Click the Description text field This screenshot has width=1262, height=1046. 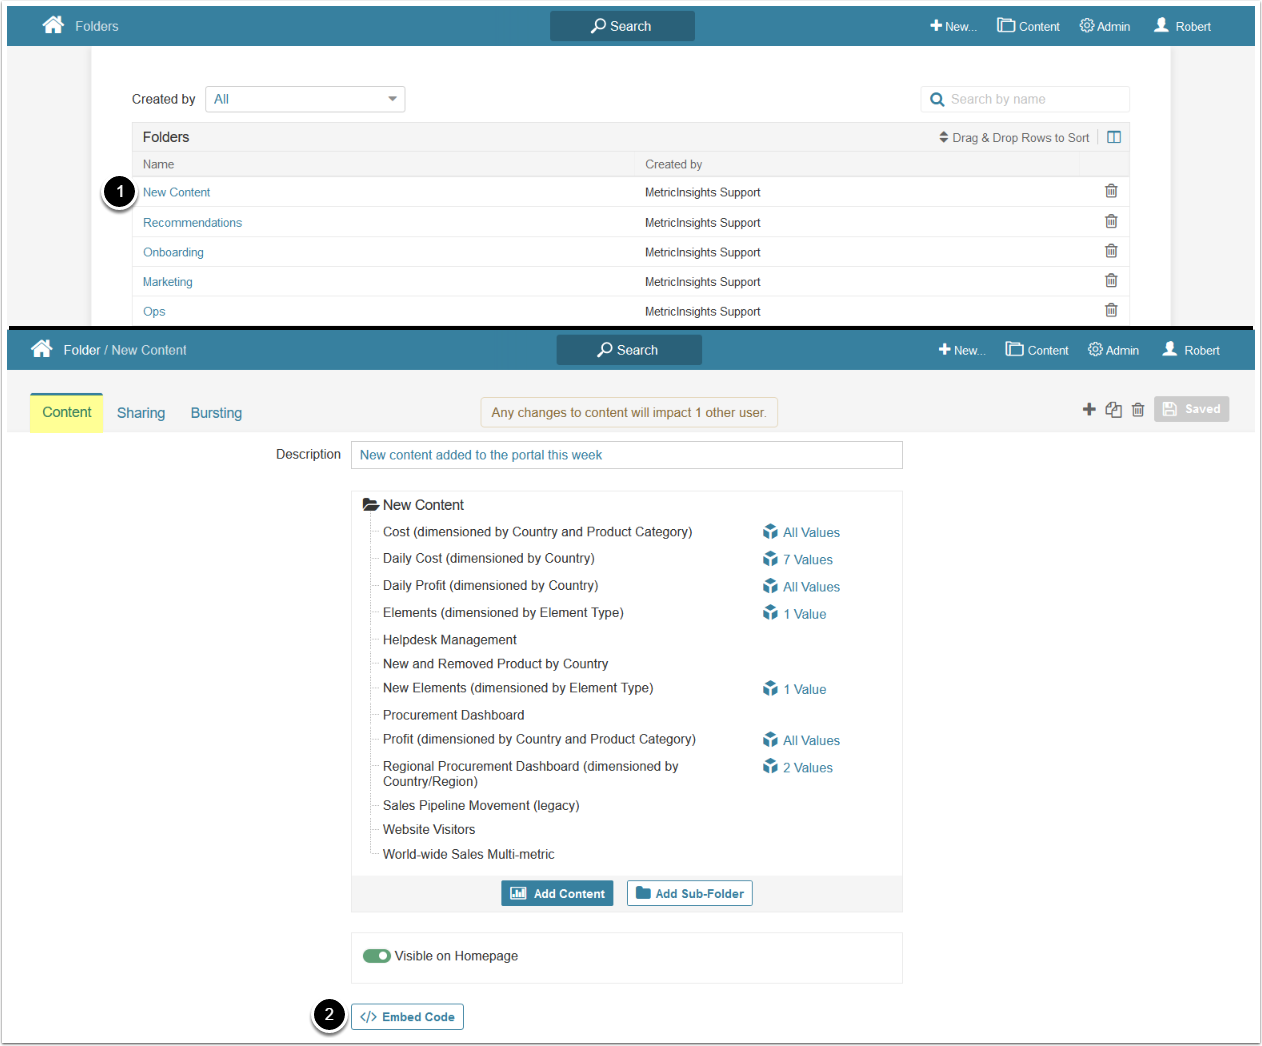coord(627,455)
